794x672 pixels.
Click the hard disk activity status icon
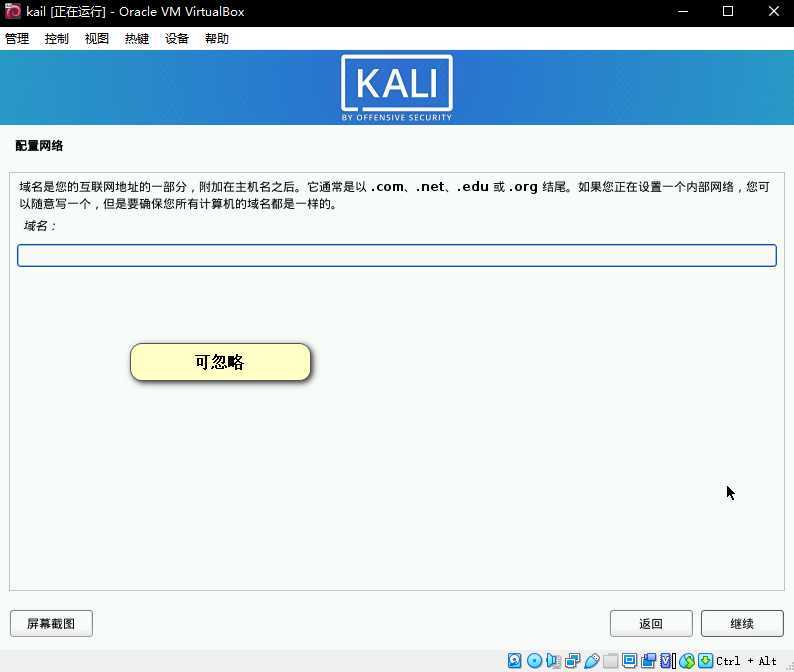[x=514, y=660]
